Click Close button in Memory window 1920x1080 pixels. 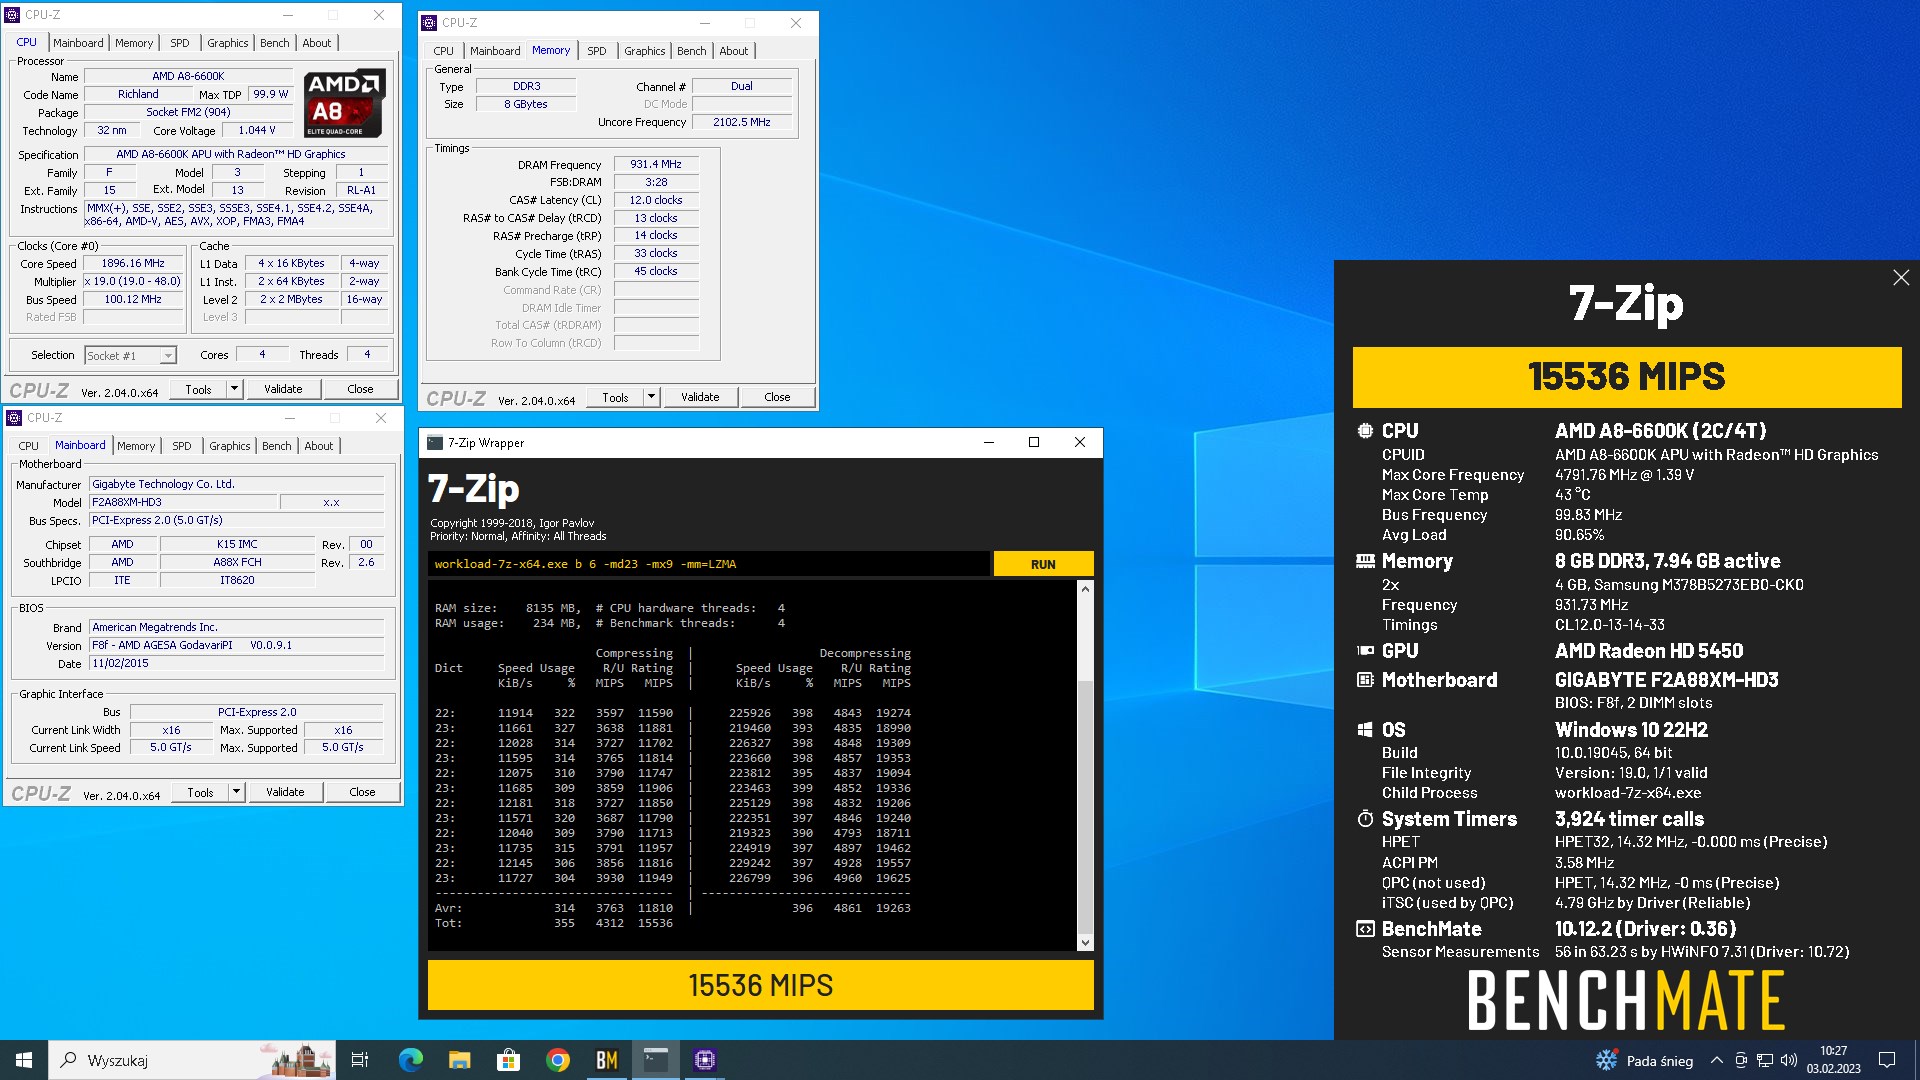(777, 397)
